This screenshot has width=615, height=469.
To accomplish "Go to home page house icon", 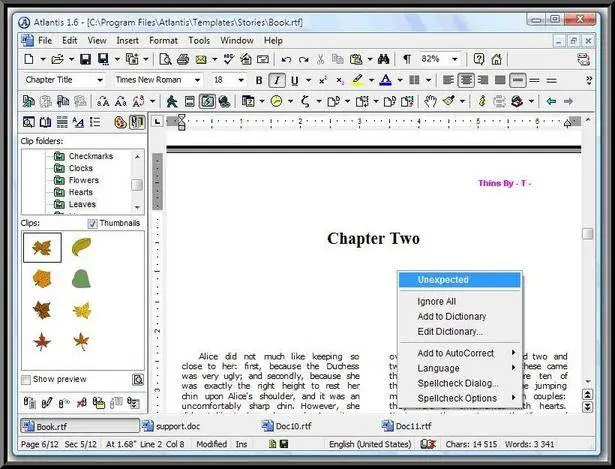I will (x=497, y=59).
